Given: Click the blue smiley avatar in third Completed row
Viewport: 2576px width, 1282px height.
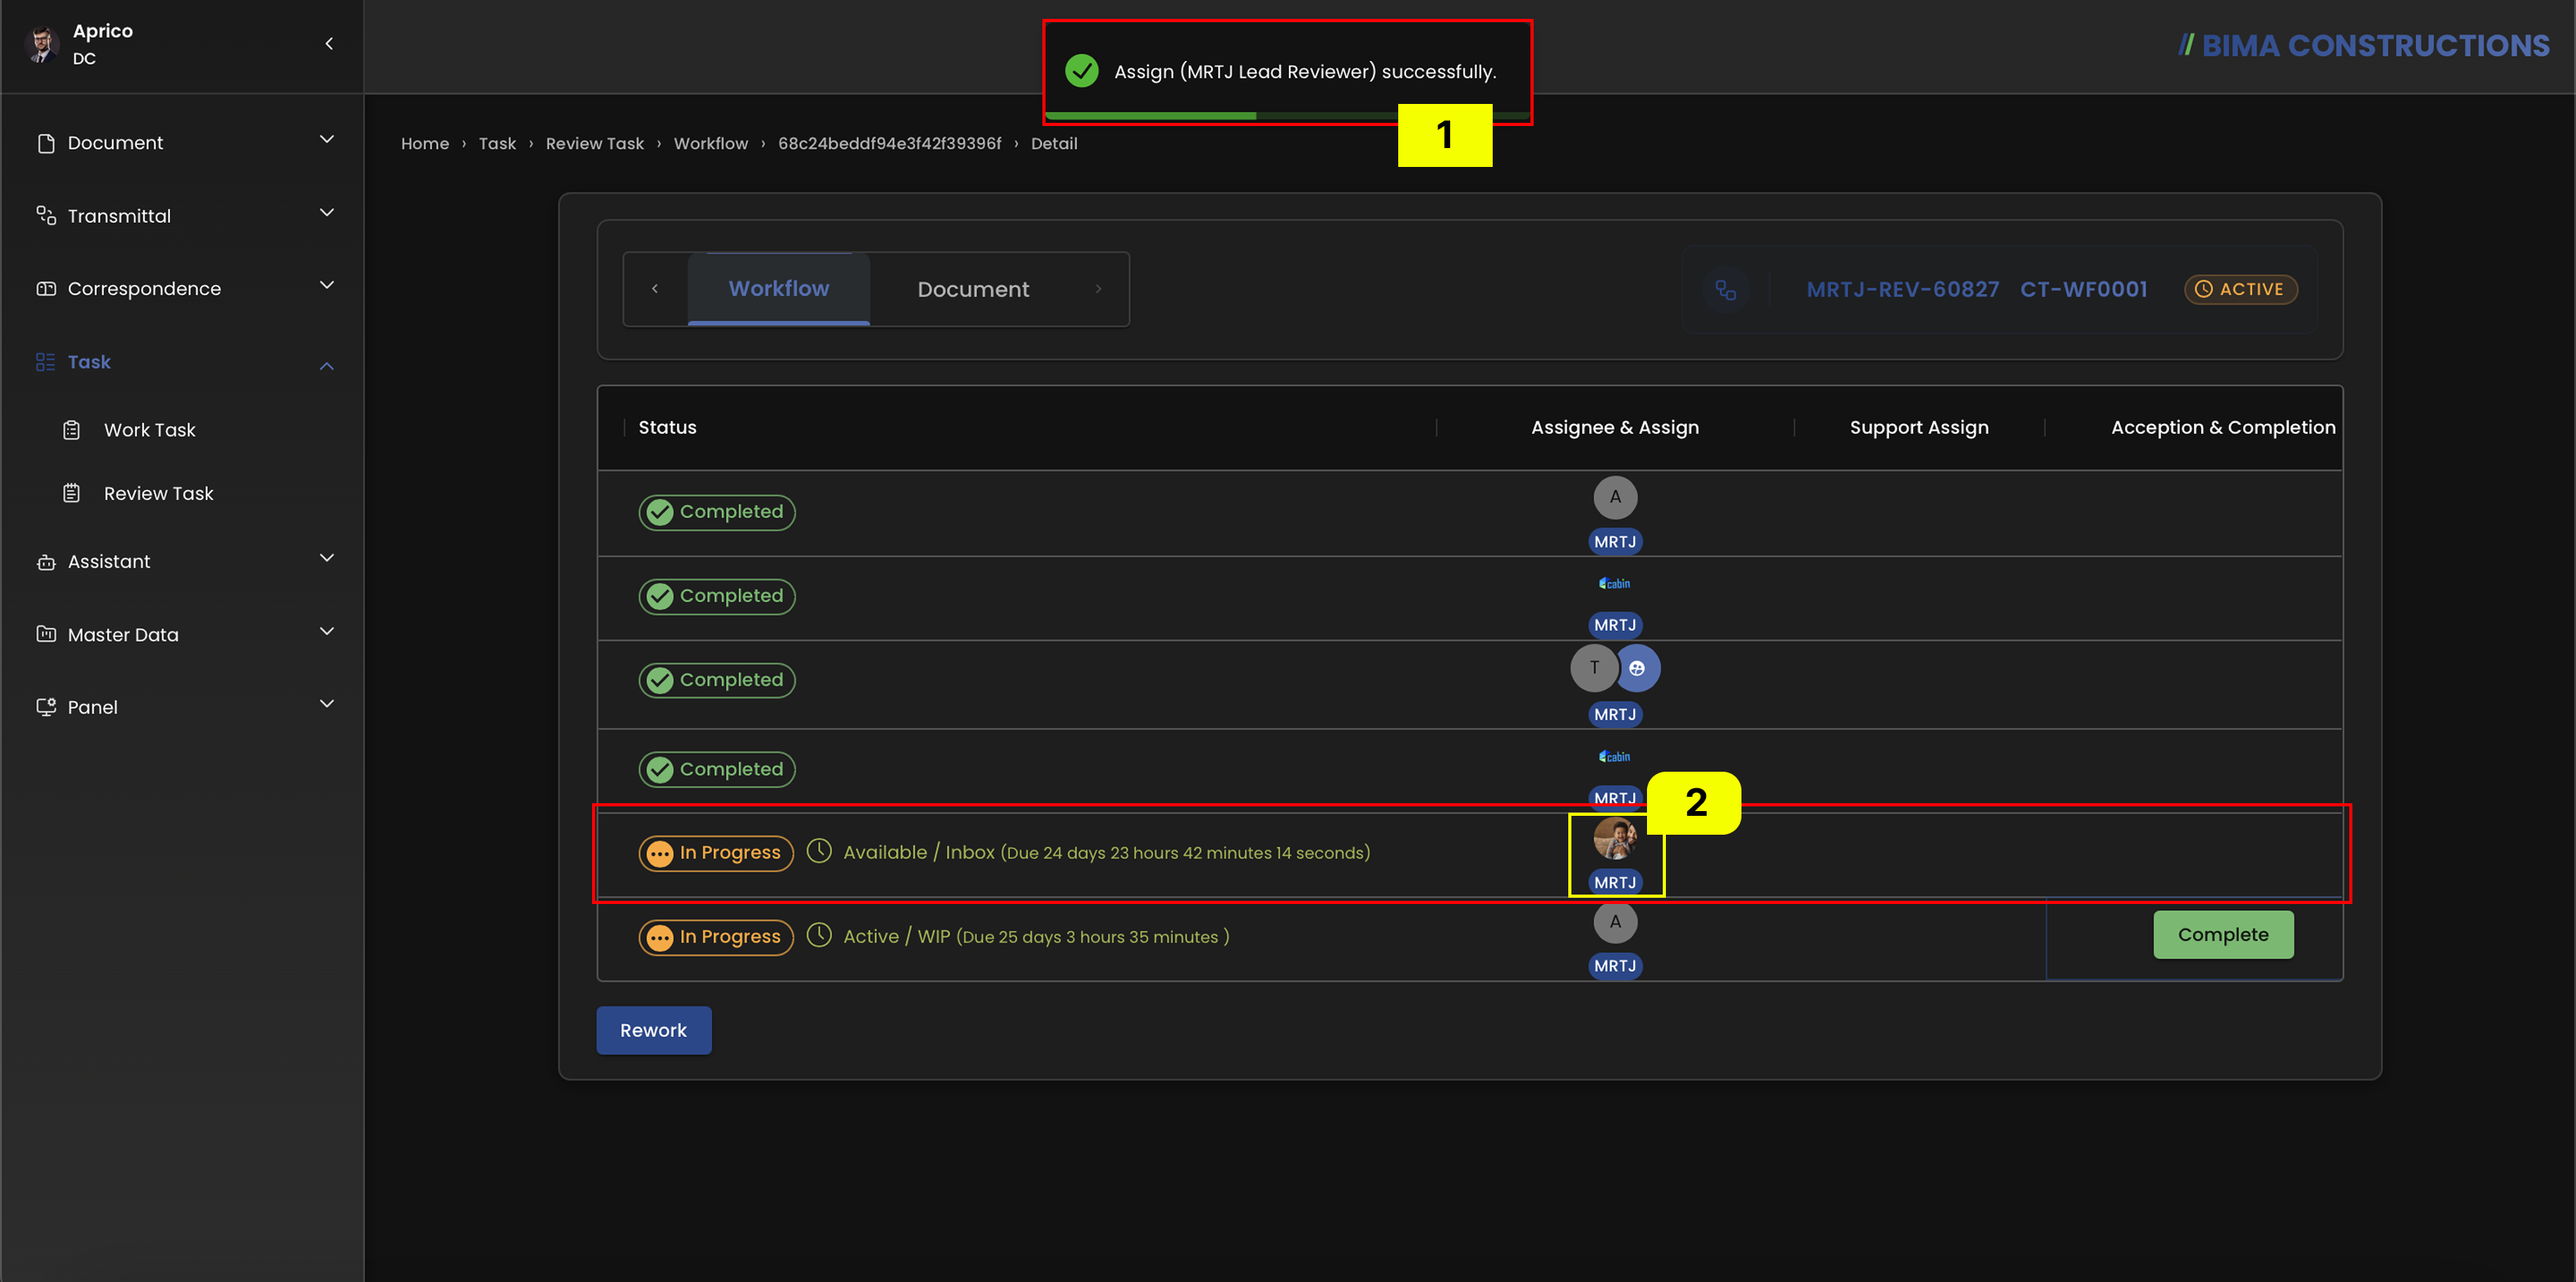Looking at the screenshot, I should click(x=1638, y=668).
